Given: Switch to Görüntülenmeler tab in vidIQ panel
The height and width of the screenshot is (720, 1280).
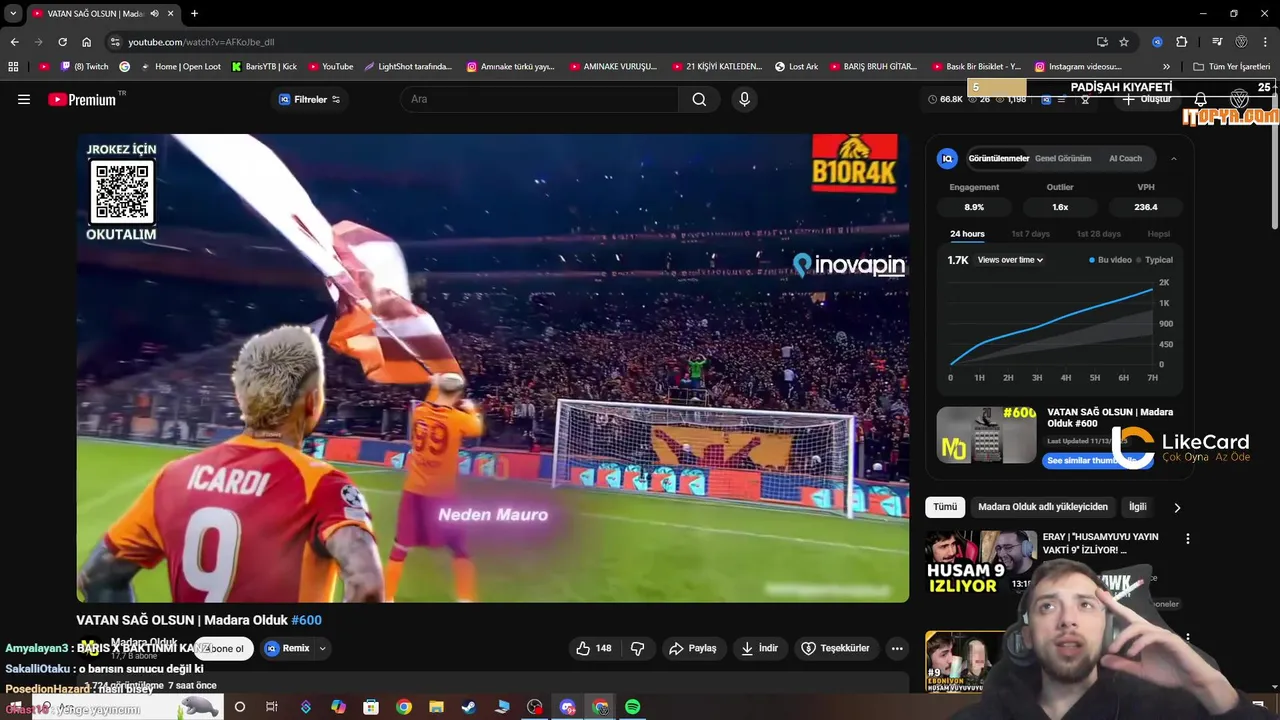Looking at the screenshot, I should 998,158.
